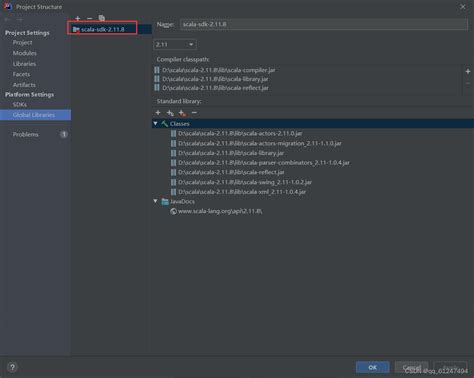Open Artifacts settings page
The height and width of the screenshot is (378, 474).
tap(24, 85)
